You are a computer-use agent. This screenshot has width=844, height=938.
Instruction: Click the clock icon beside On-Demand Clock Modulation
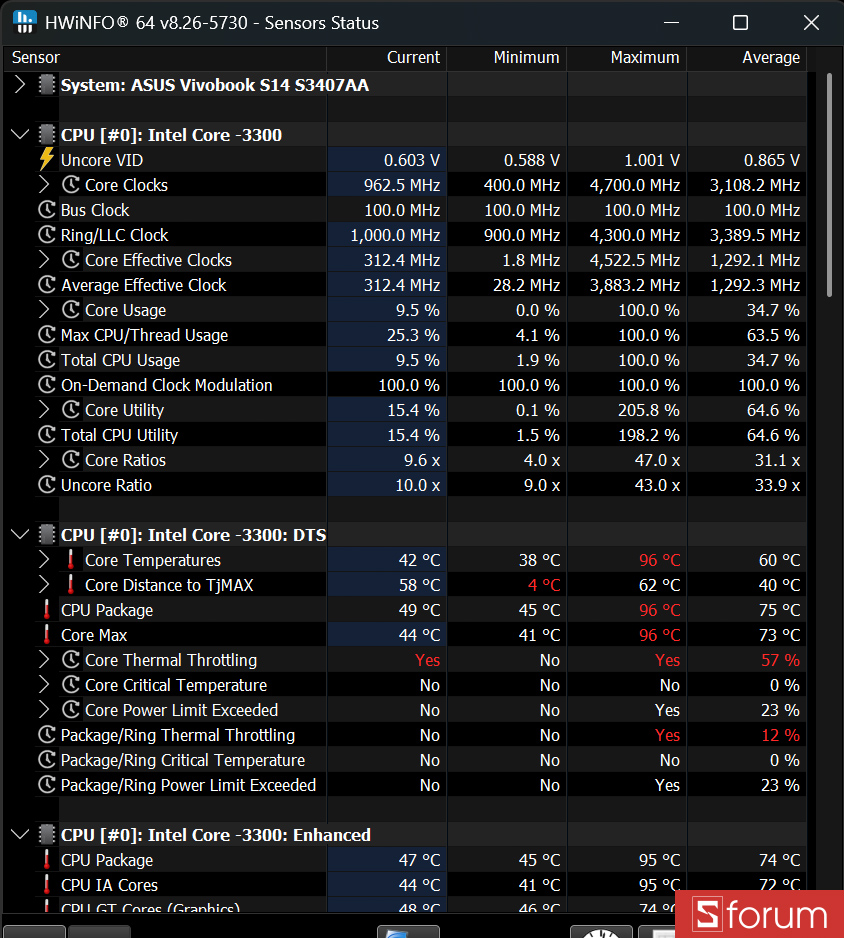click(x=47, y=385)
